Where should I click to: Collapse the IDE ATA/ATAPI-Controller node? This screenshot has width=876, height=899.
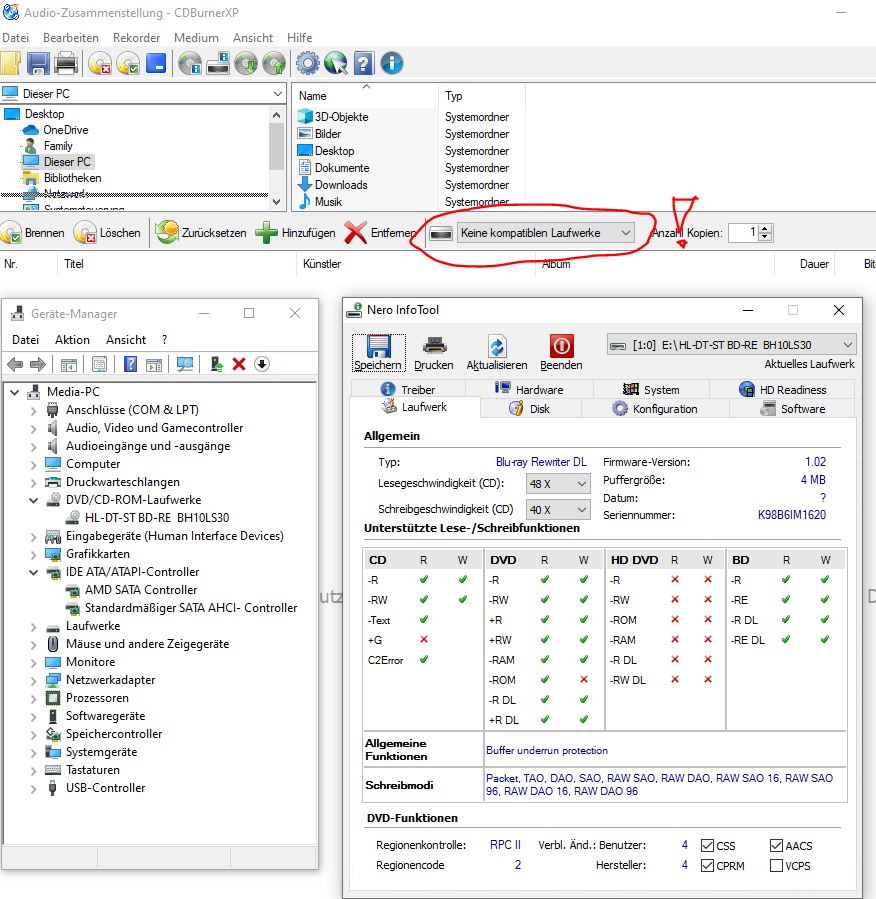33,572
